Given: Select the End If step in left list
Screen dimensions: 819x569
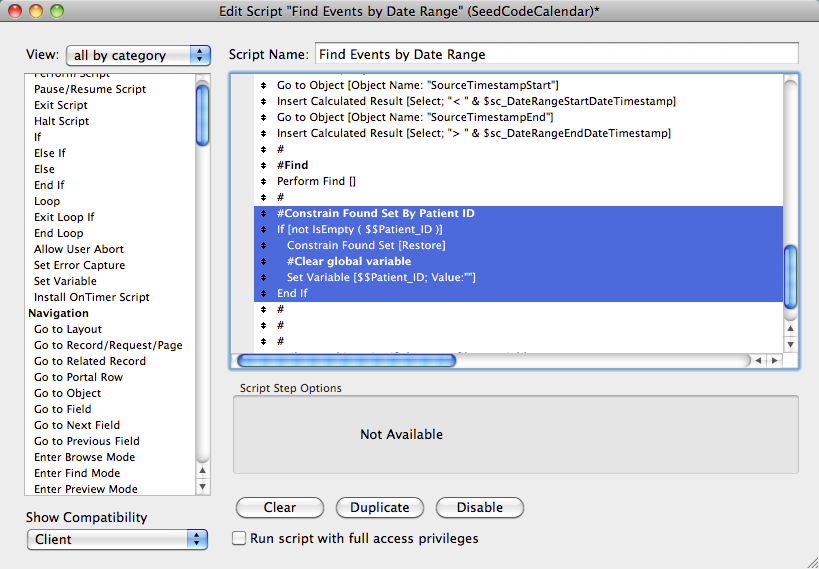Looking at the screenshot, I should coord(49,185).
